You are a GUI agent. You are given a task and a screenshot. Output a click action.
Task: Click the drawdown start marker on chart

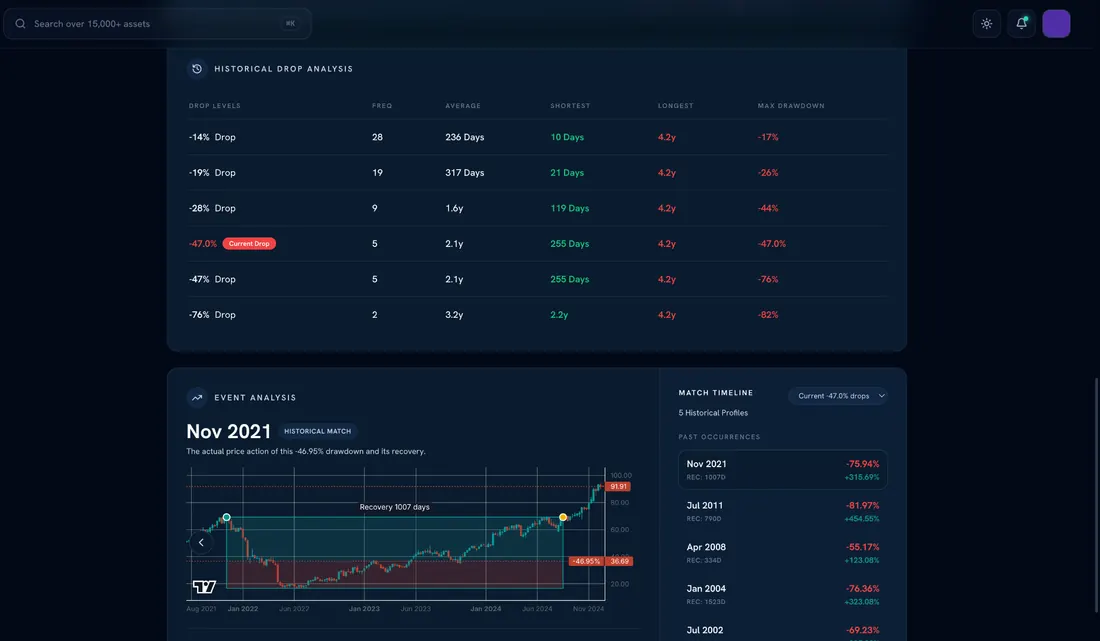(x=226, y=517)
